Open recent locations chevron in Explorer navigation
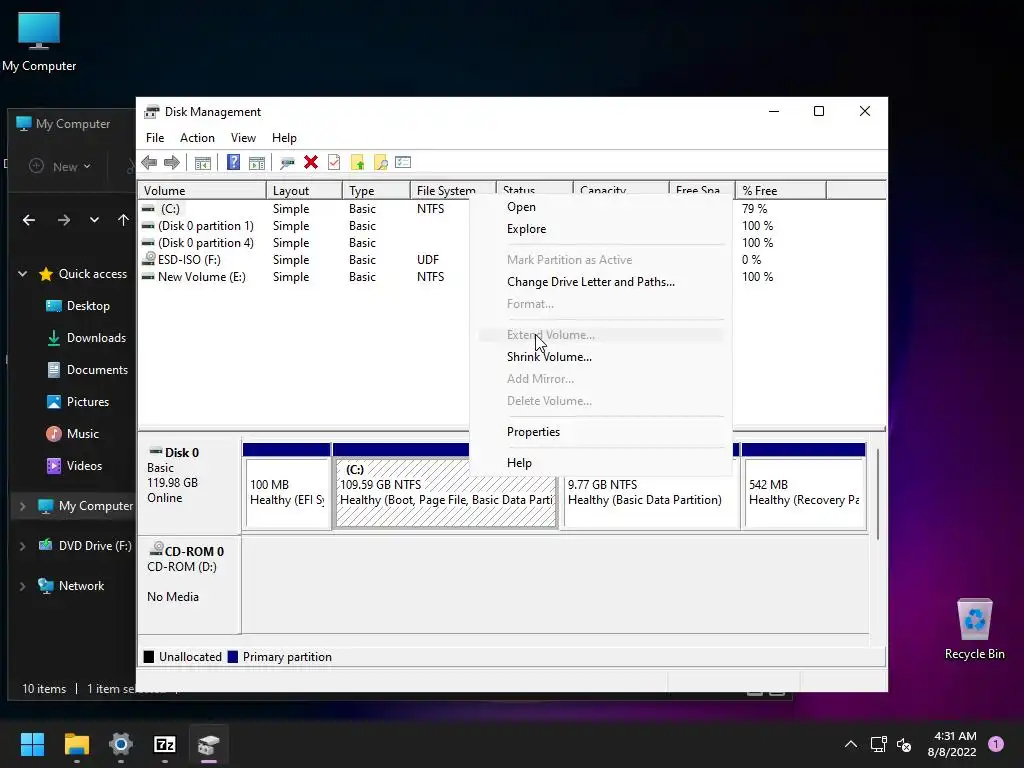1024x768 pixels. pos(94,220)
